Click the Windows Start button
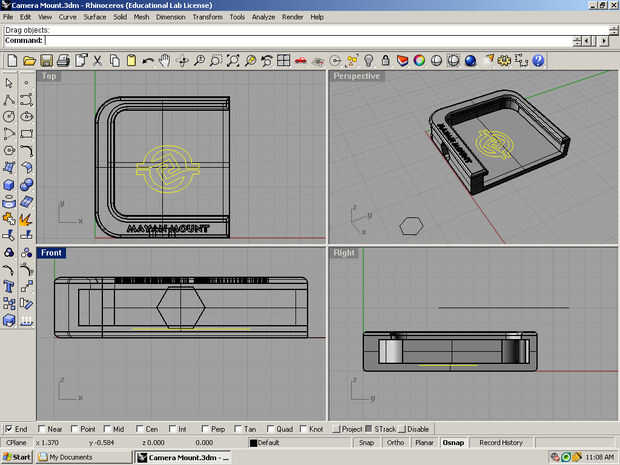 pyautogui.click(x=17, y=457)
